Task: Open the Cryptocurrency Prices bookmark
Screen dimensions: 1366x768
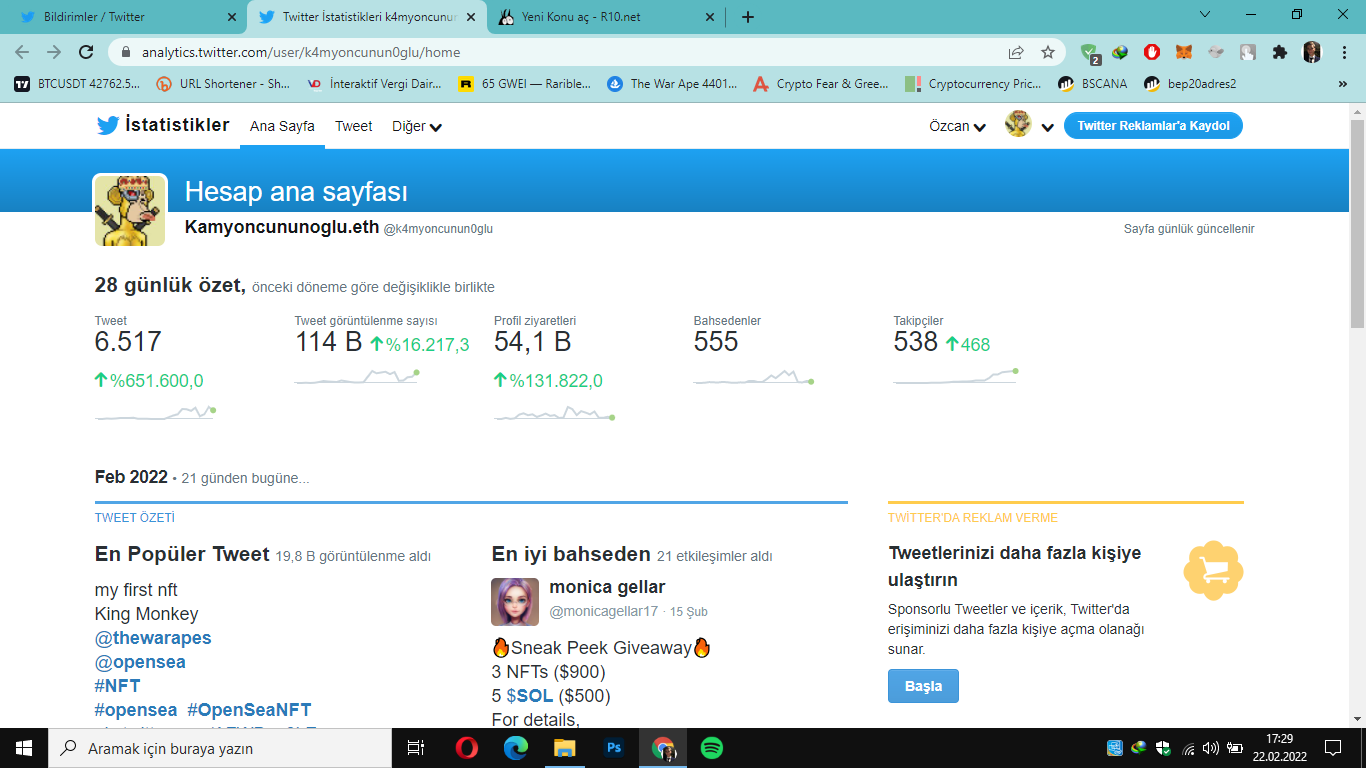Action: pos(973,84)
